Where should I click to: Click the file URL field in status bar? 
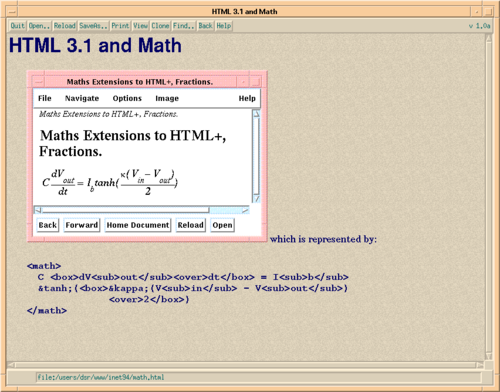pyautogui.click(x=258, y=377)
